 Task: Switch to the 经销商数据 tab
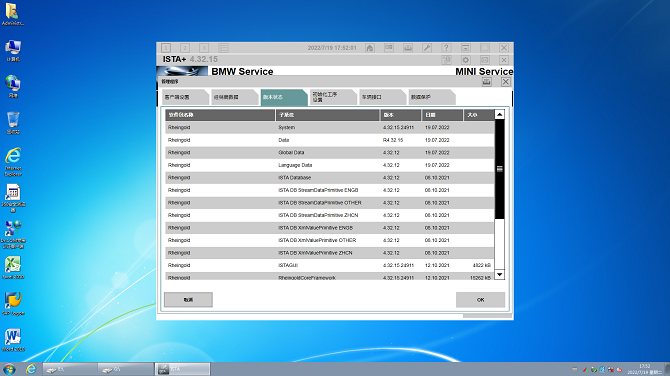[x=234, y=97]
